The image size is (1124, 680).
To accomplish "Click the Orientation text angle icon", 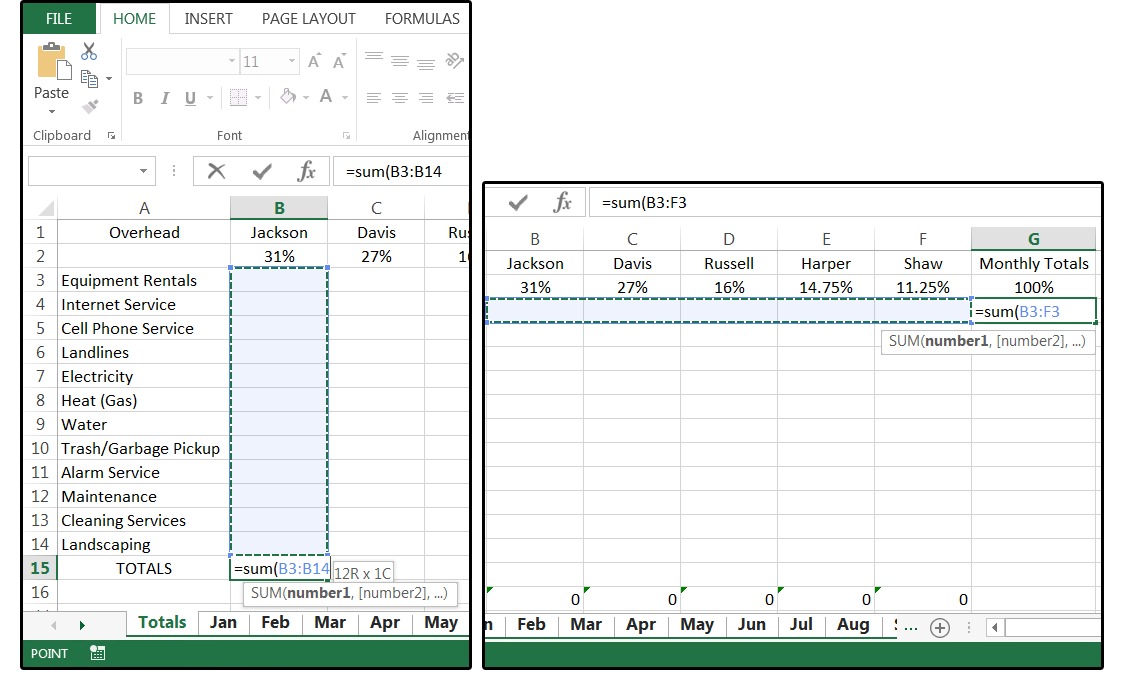I will click(x=454, y=61).
